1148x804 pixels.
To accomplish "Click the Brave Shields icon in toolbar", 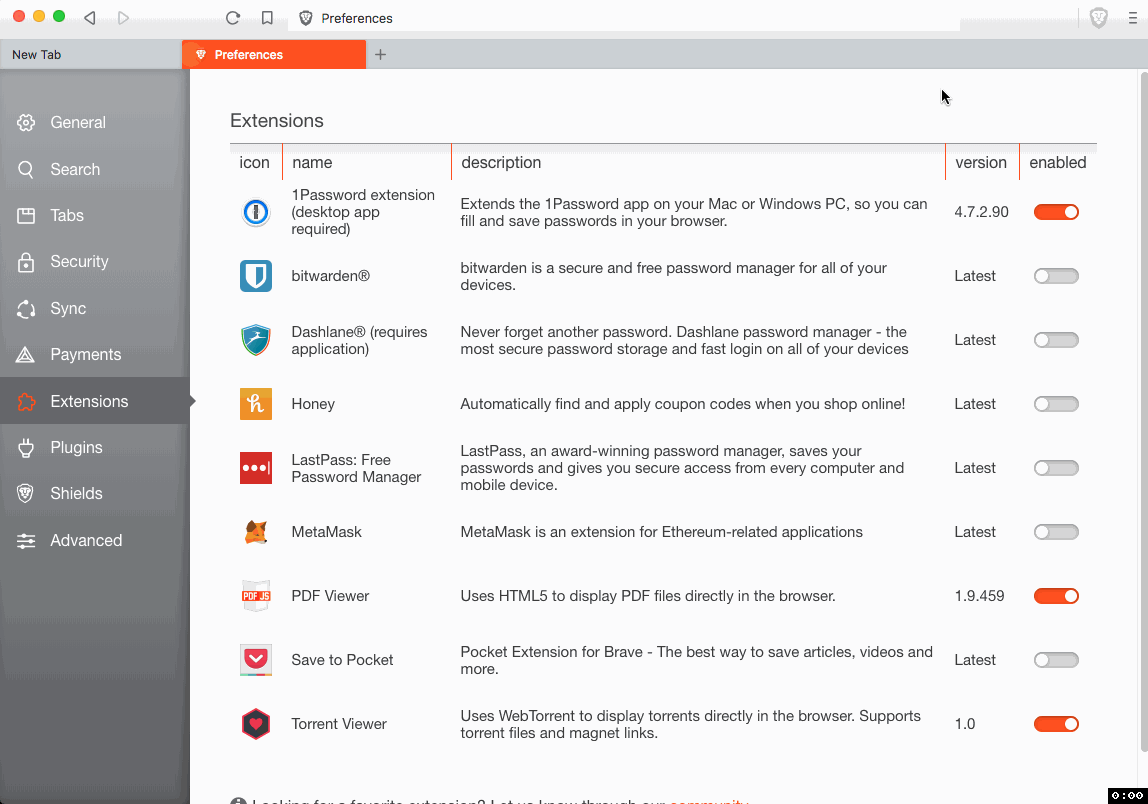I will coord(1098,17).
